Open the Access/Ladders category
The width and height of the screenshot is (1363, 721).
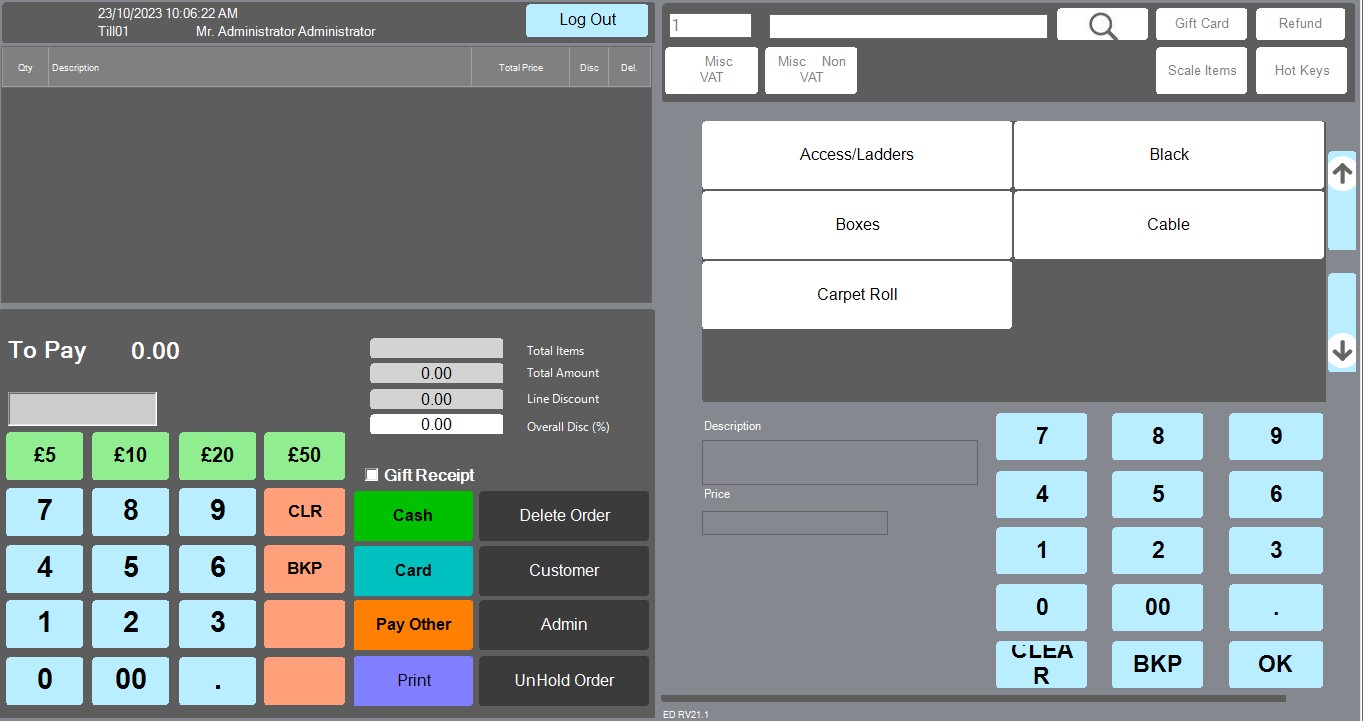pos(856,155)
